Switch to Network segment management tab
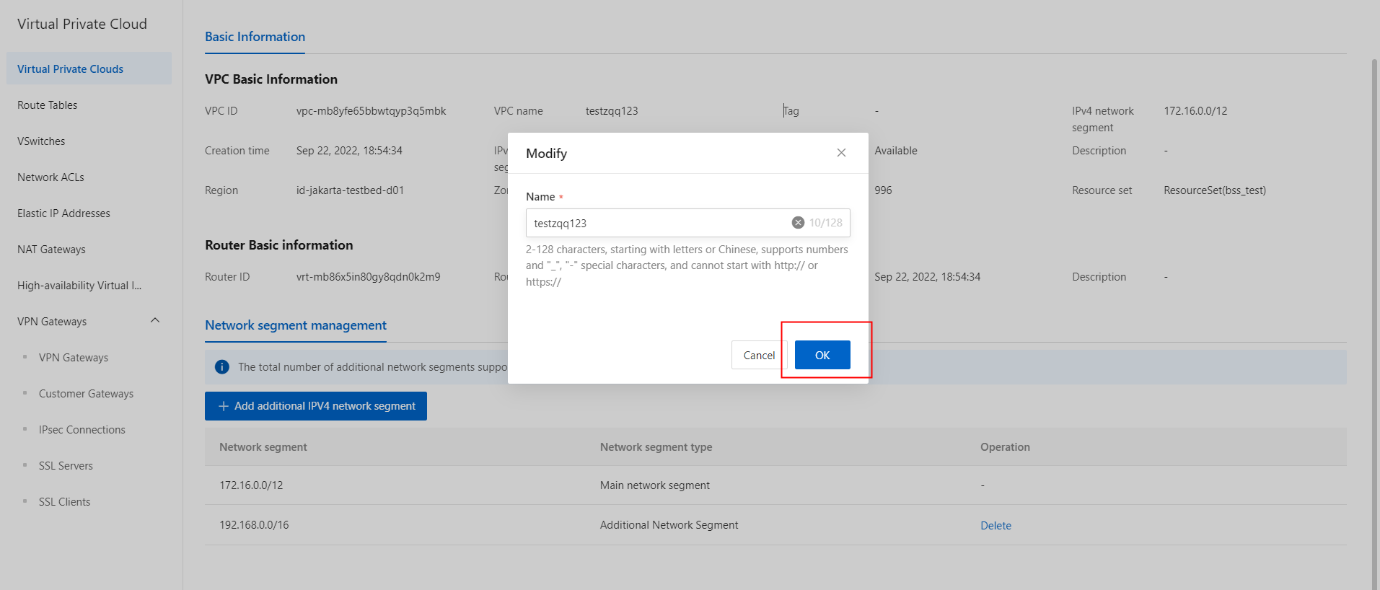 coord(295,325)
